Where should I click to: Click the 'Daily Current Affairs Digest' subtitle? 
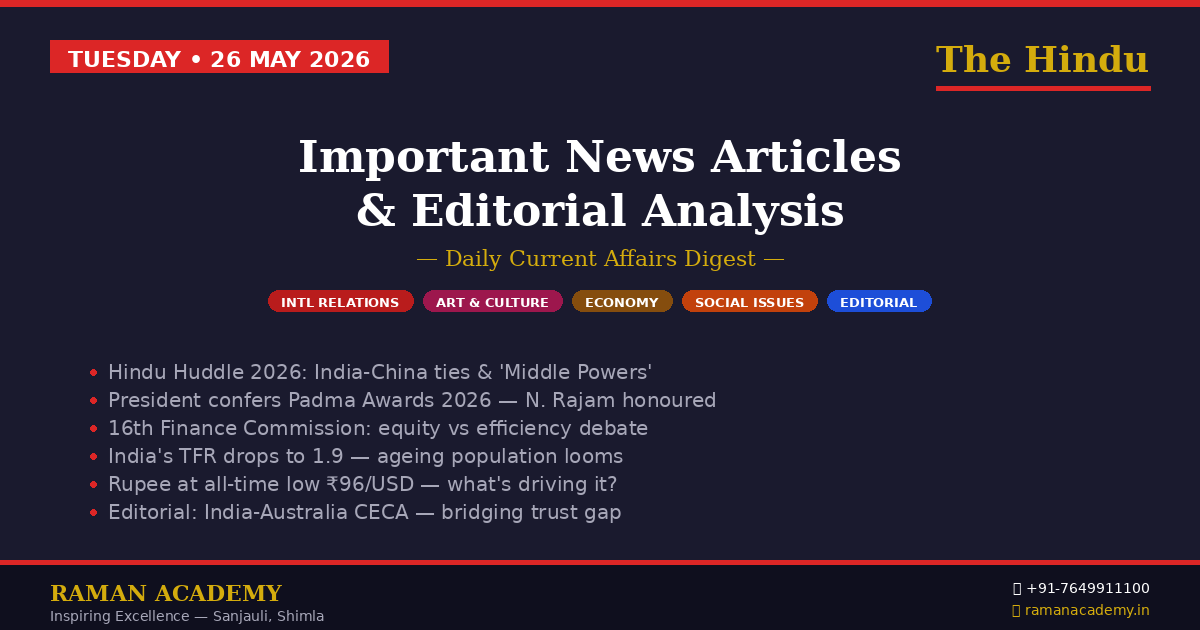pos(600,259)
